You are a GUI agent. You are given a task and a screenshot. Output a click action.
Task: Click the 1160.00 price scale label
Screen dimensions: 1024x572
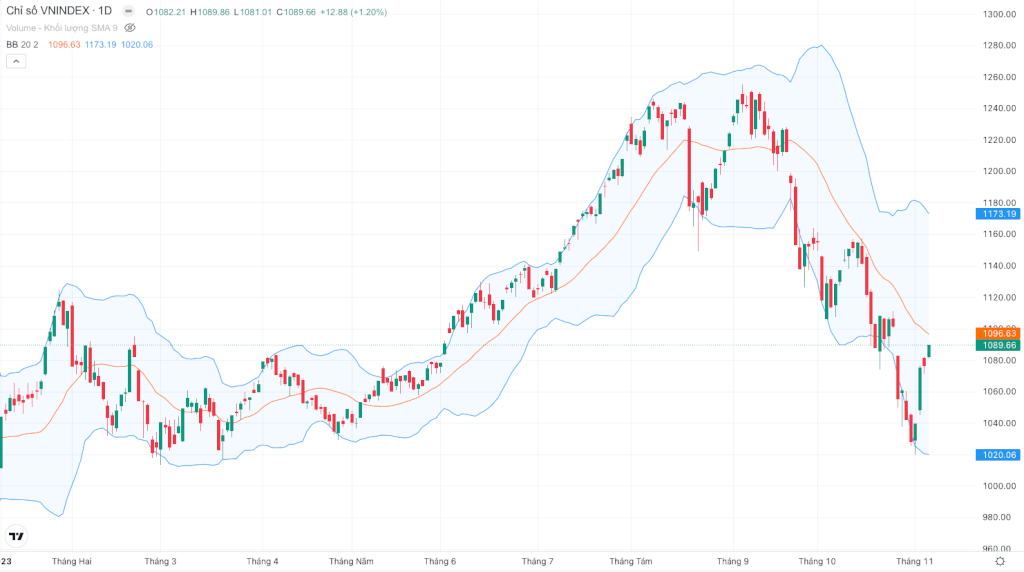pyautogui.click(x=1000, y=234)
